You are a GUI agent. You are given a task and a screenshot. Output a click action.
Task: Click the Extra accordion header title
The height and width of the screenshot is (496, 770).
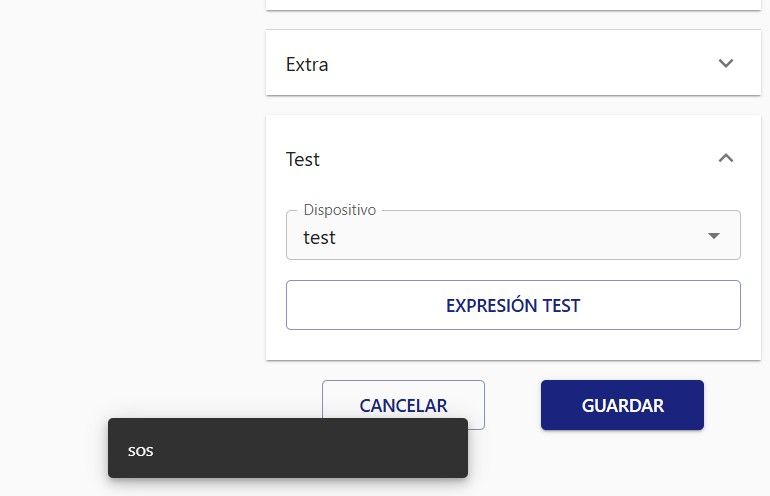coord(307,64)
